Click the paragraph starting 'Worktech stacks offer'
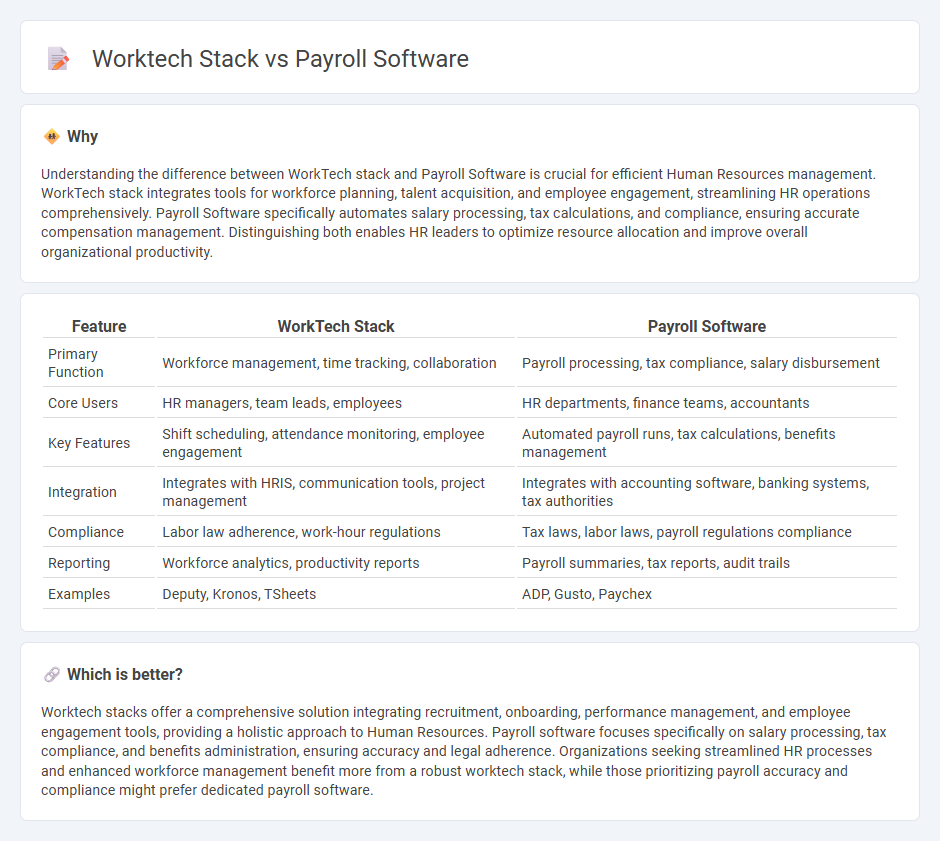Viewport: 940px width, 841px height. (463, 752)
